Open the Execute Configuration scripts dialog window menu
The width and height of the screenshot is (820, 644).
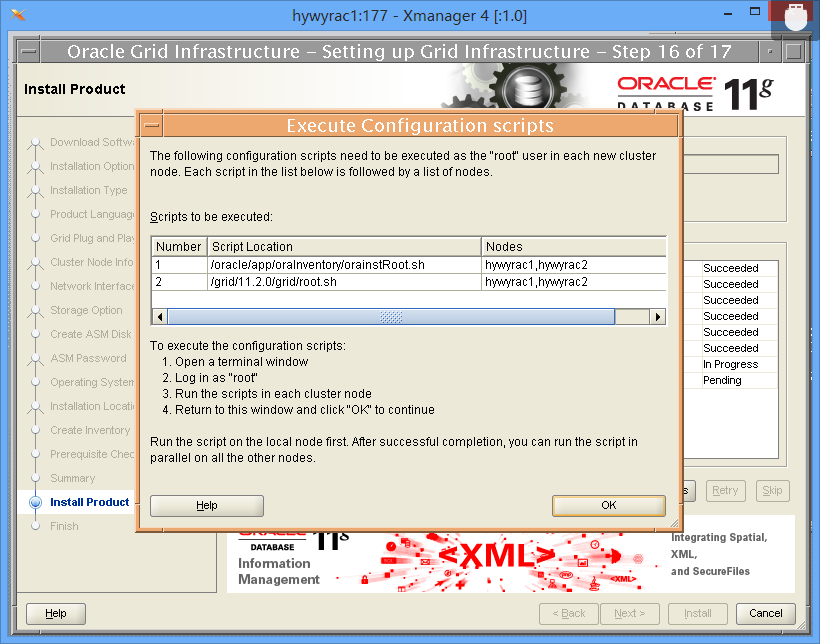[x=152, y=126]
